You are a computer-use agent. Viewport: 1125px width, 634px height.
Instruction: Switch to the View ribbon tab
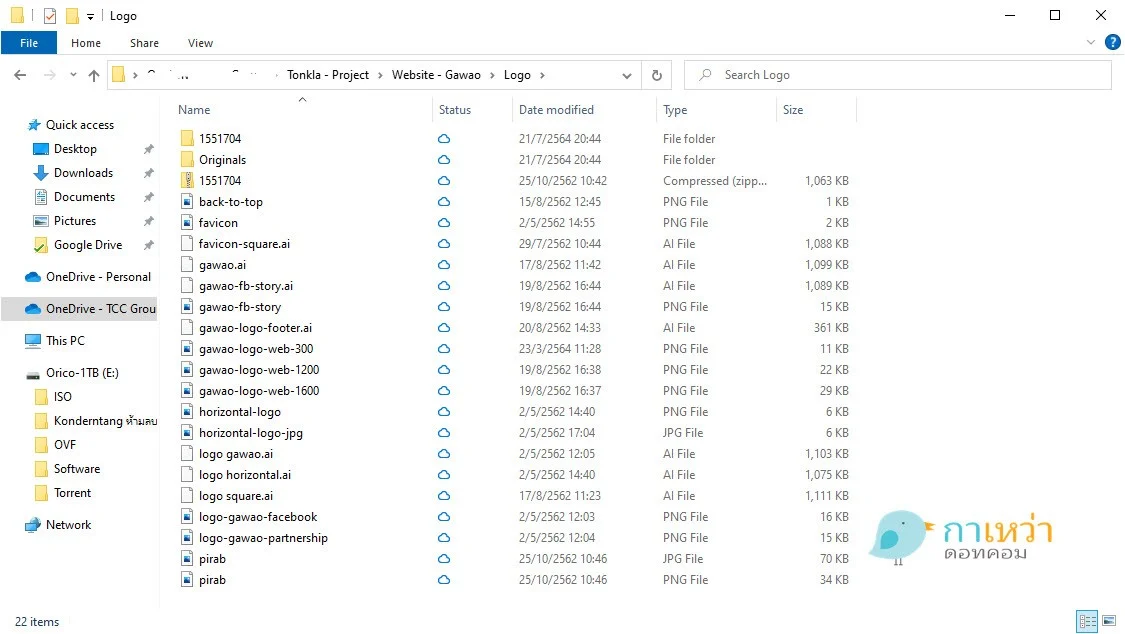click(x=200, y=43)
